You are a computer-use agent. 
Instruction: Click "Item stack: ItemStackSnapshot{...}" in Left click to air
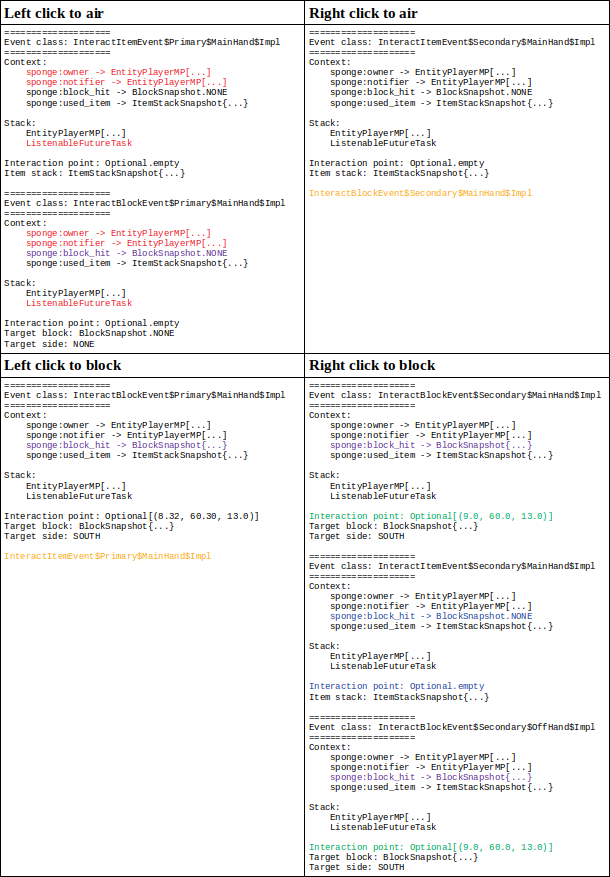(x=94, y=173)
